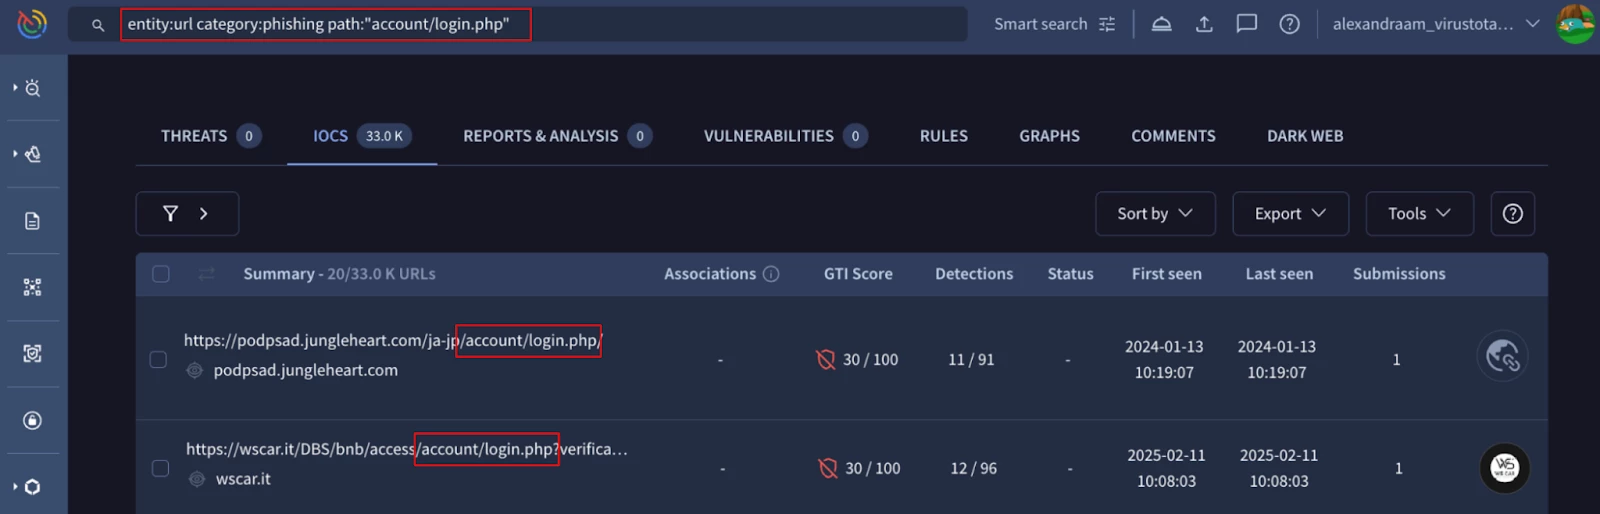Switch to the IOCS tab
Image resolution: width=1600 pixels, height=514 pixels.
pyautogui.click(x=361, y=136)
